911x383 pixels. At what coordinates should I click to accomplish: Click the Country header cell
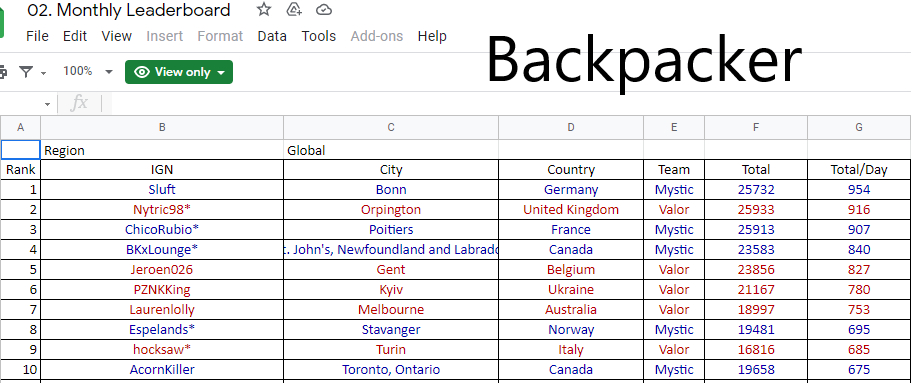coord(571,170)
